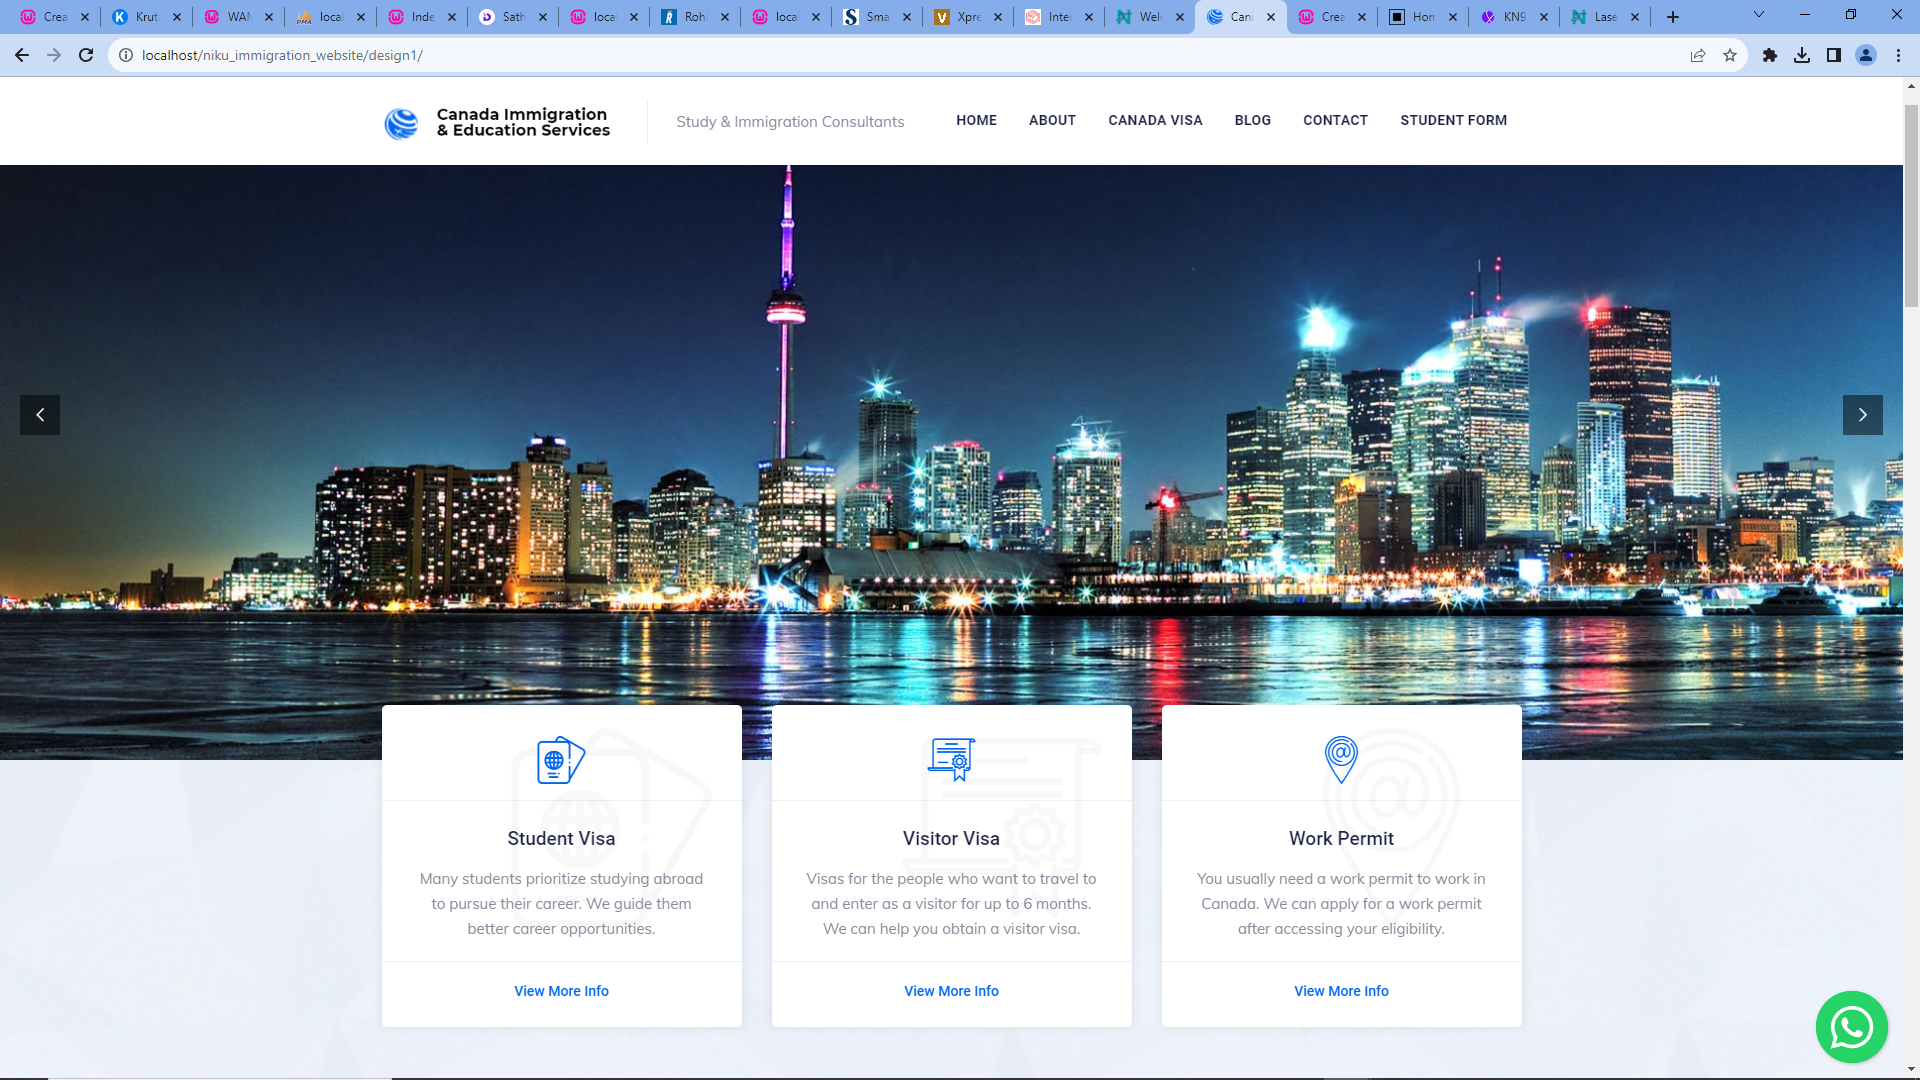The width and height of the screenshot is (1920, 1080).
Task: Click the Student Visa passport icon
Action: tap(561, 761)
